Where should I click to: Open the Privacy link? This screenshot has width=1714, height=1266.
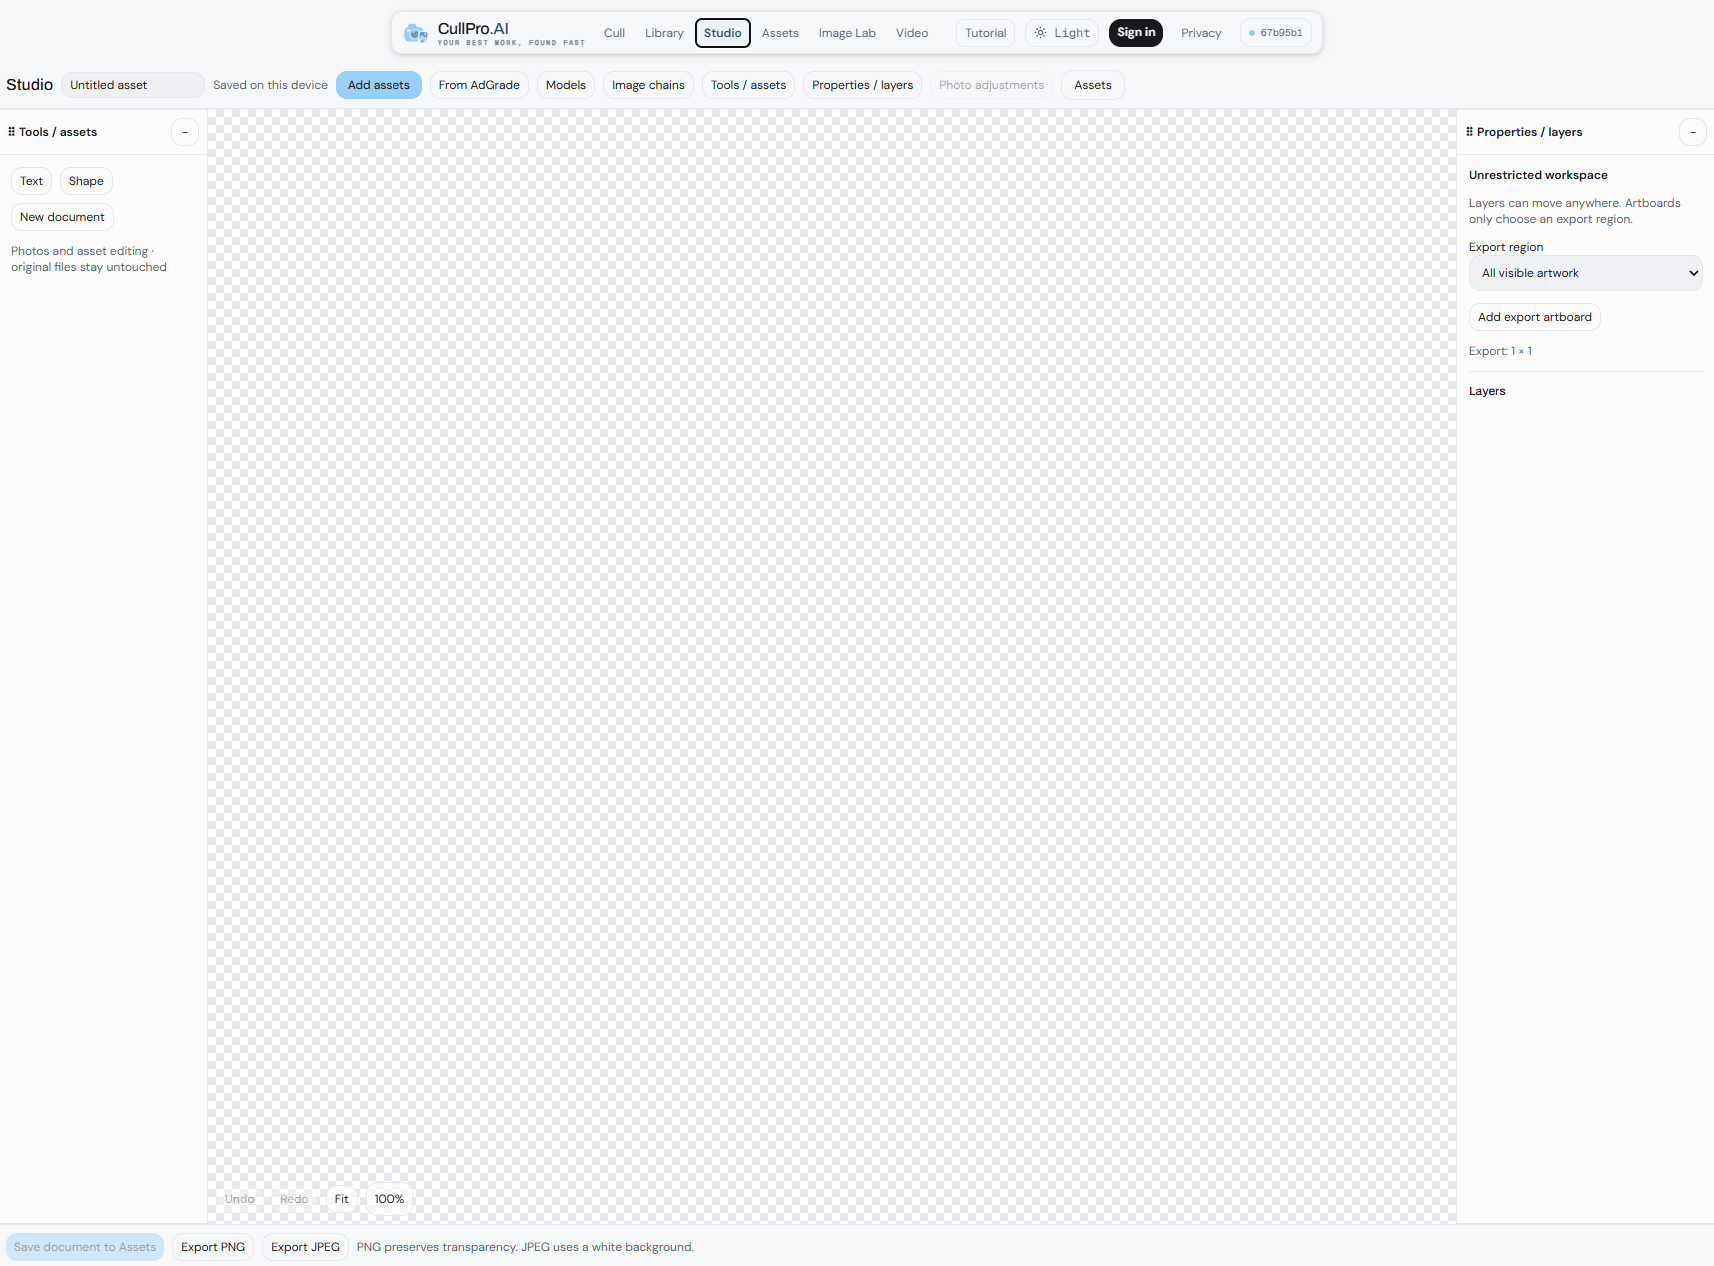[x=1201, y=33]
